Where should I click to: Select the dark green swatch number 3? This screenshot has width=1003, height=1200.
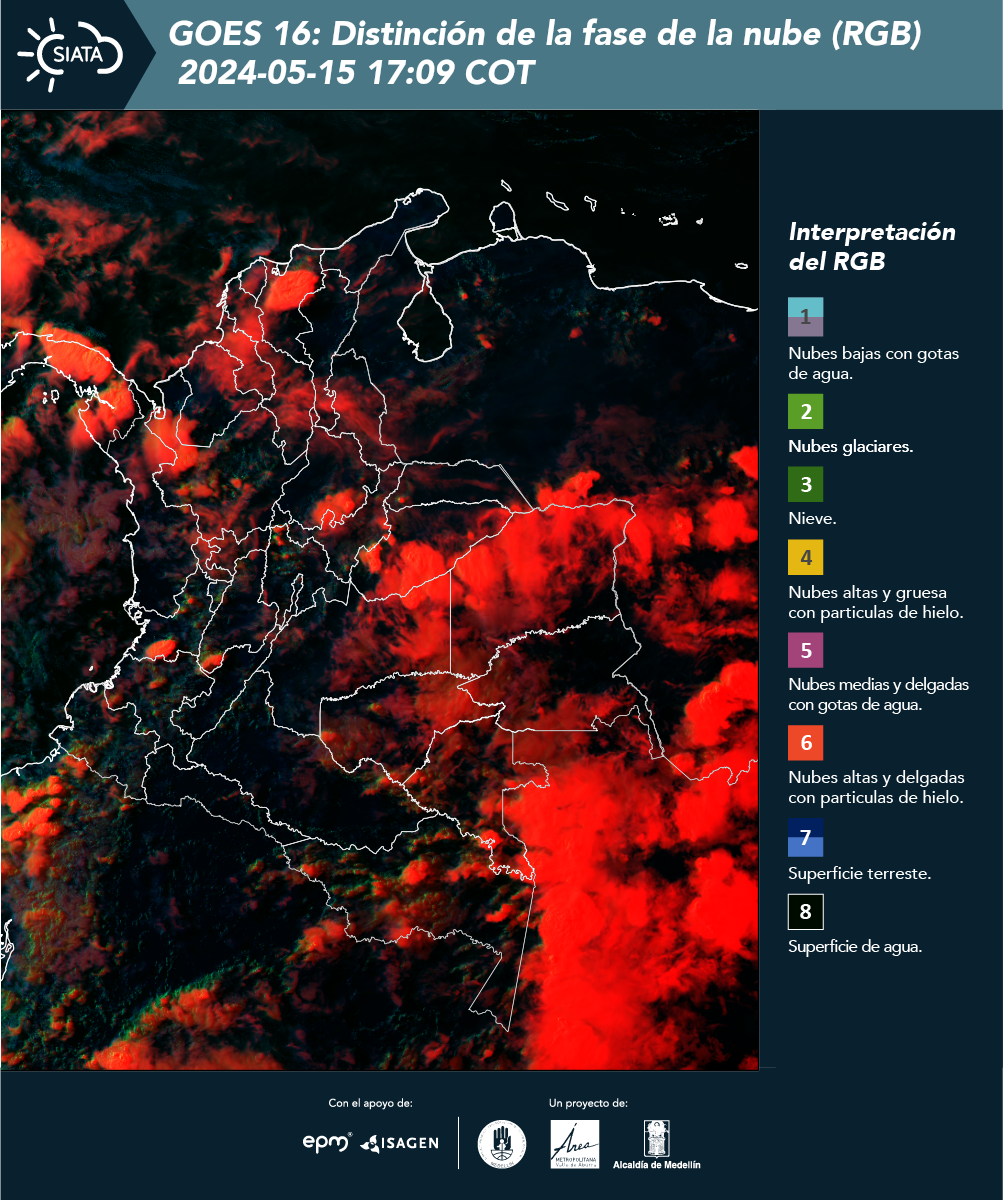(805, 485)
